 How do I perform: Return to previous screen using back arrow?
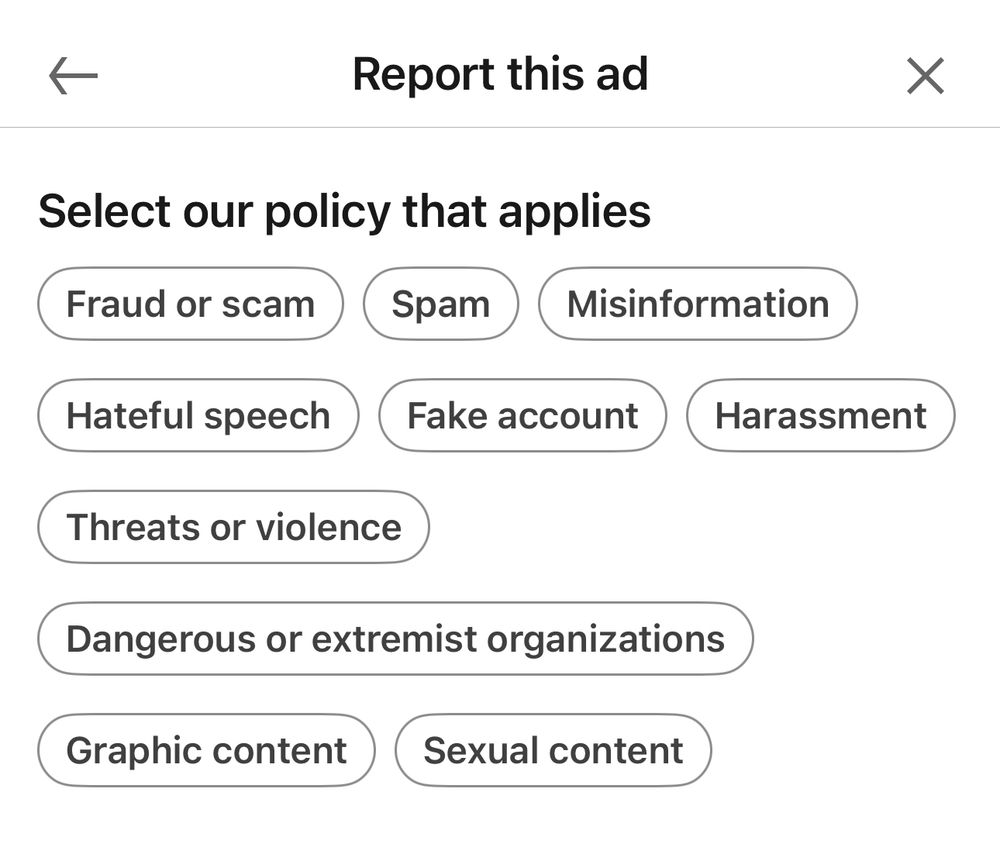[x=70, y=75]
